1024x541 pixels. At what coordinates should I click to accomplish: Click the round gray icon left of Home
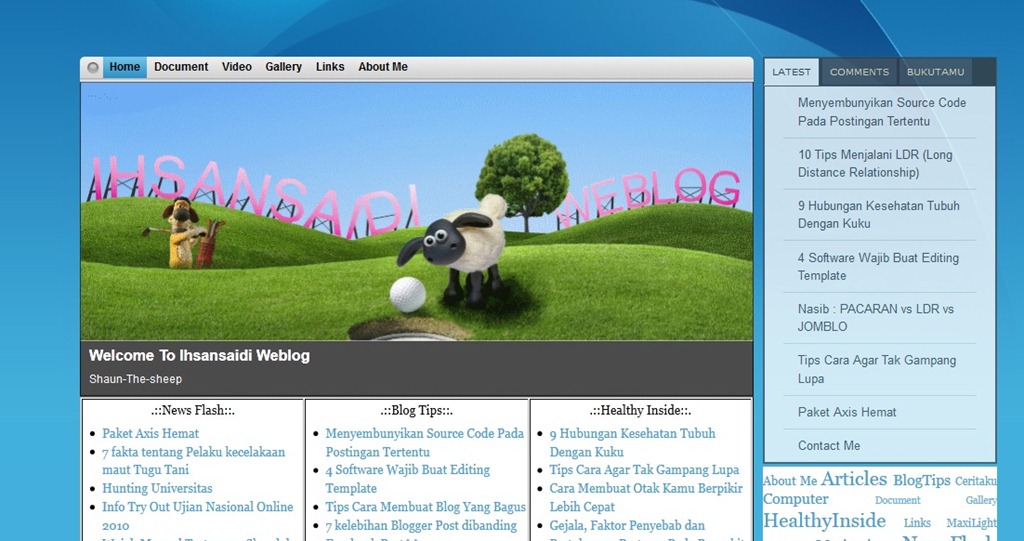tap(93, 67)
